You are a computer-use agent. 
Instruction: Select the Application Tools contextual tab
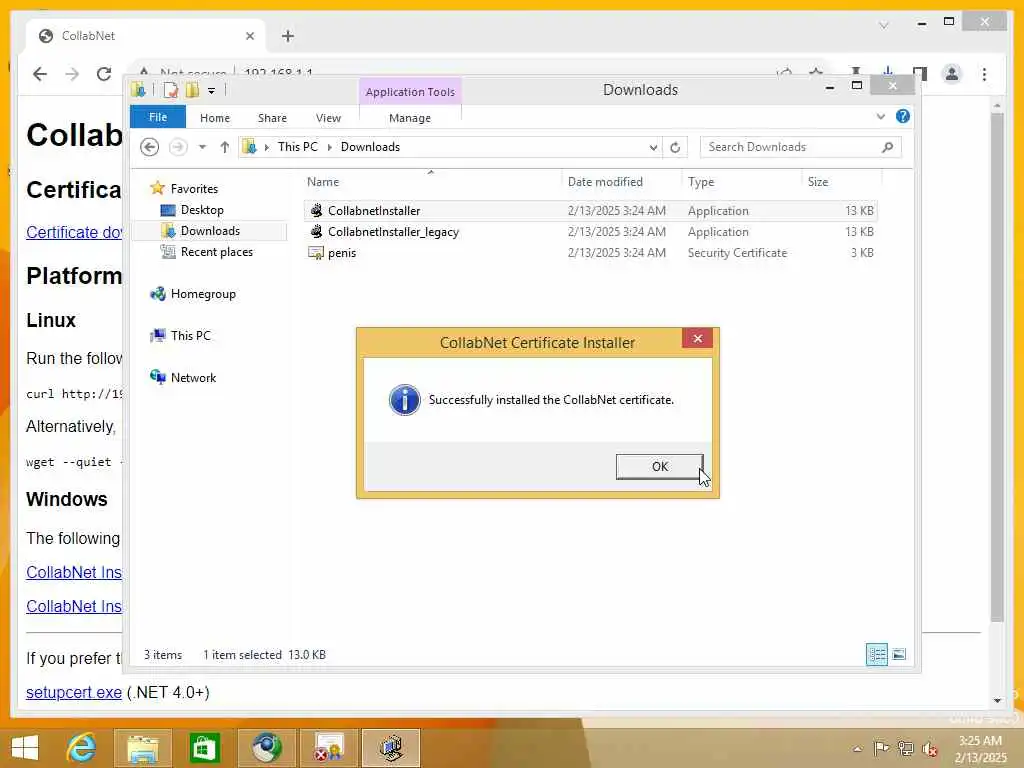pos(410,92)
